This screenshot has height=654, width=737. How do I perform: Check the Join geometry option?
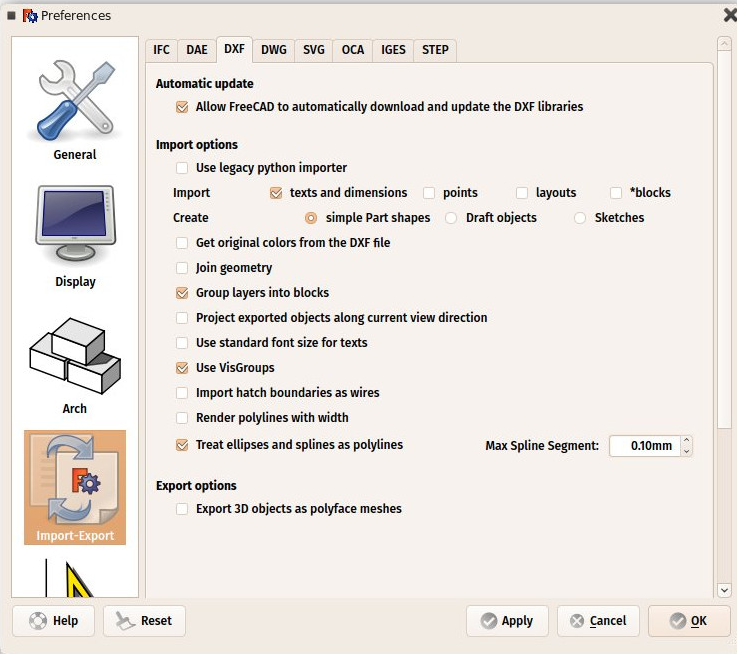tap(182, 268)
